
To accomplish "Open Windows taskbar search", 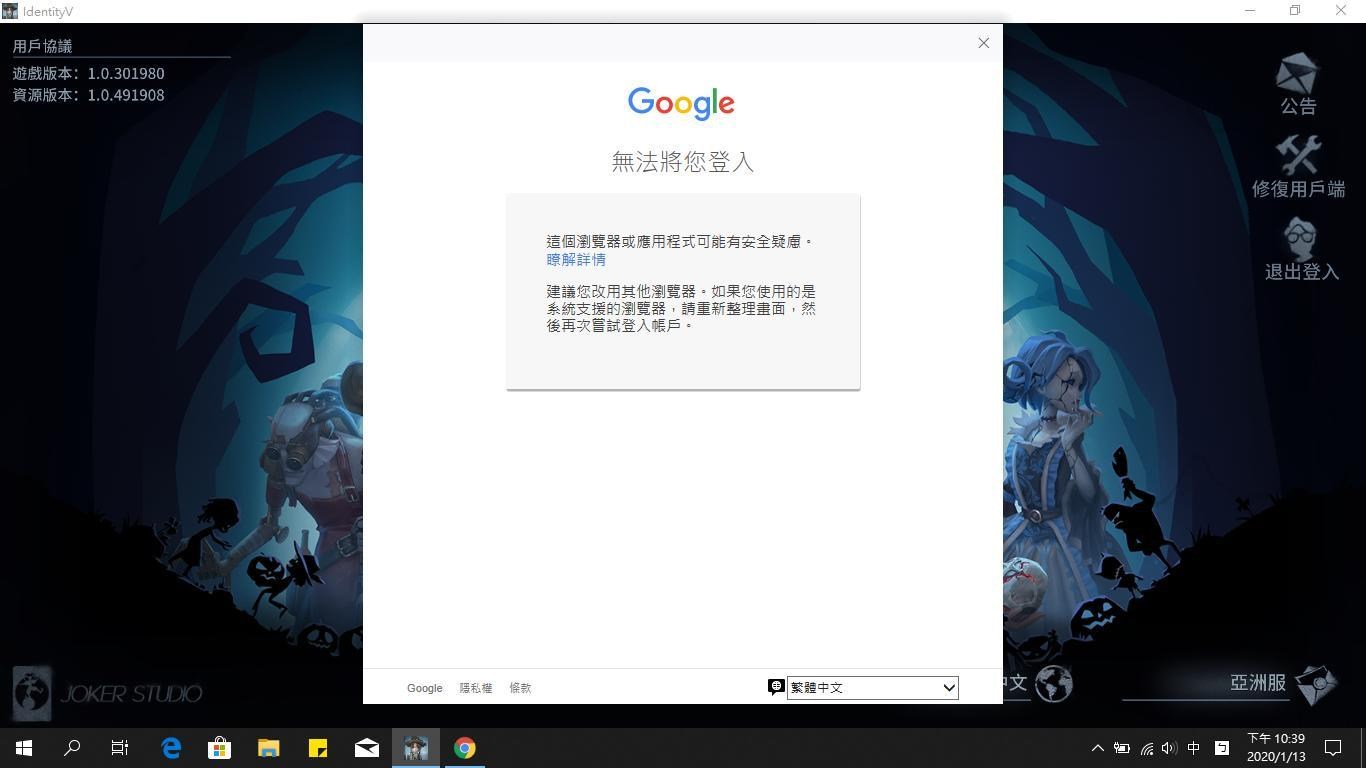I will pos(72,748).
